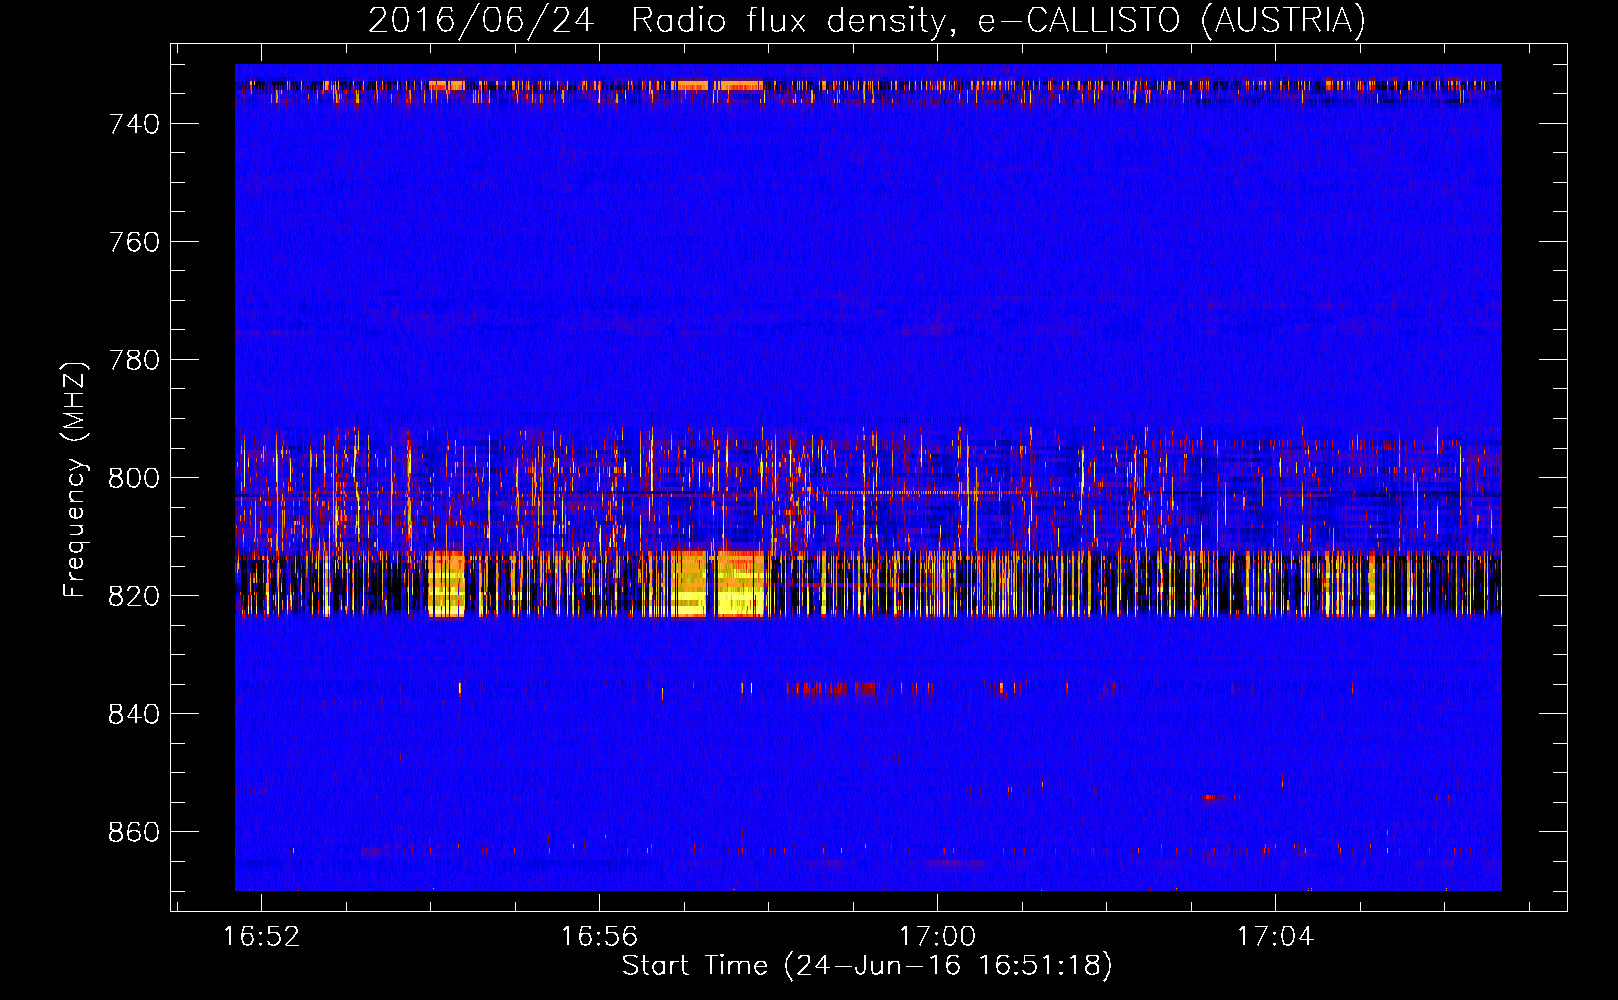Image resolution: width=1618 pixels, height=1000 pixels.
Task: Click the plot title 'Radio flux density, e-CALLISTO (AUSTRIA)'
Action: pyautogui.click(x=998, y=21)
